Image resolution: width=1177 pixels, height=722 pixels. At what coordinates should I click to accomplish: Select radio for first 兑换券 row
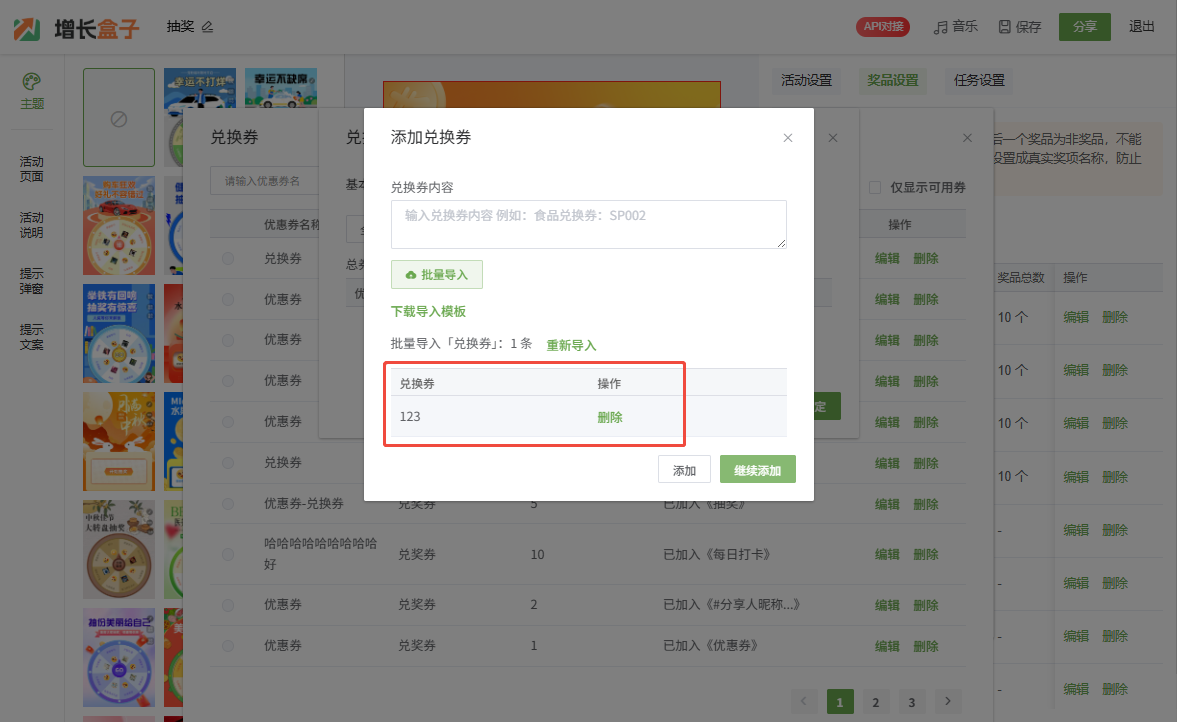228,259
